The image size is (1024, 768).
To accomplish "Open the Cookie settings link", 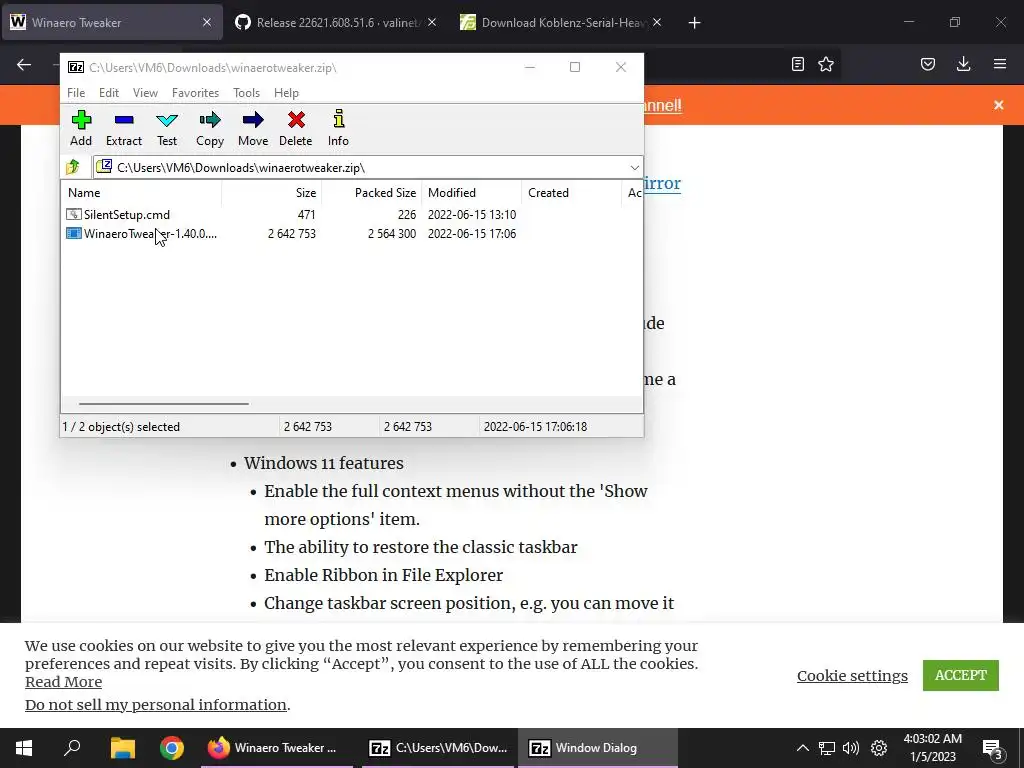I will tap(852, 676).
